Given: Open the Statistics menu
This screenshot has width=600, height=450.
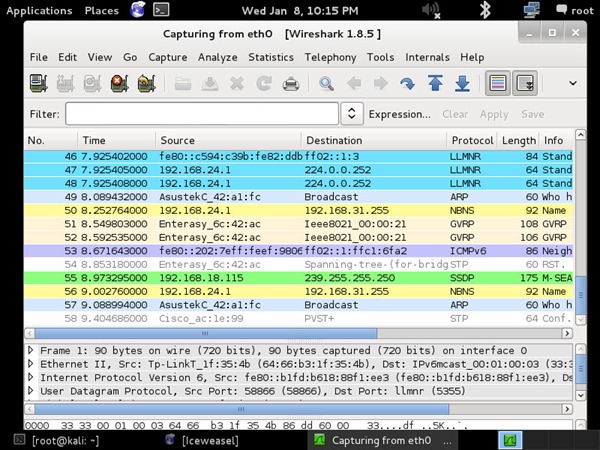Looking at the screenshot, I should pos(271,57).
